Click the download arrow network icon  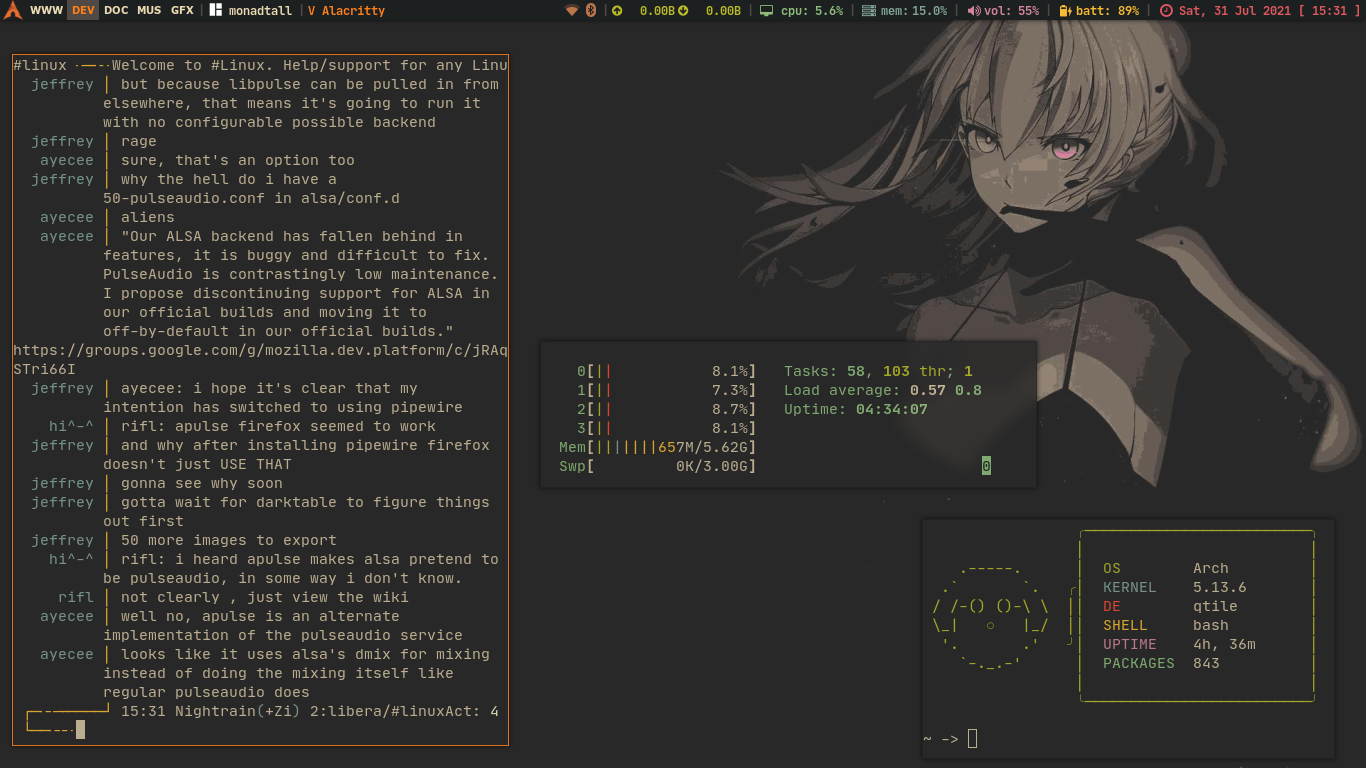click(683, 10)
